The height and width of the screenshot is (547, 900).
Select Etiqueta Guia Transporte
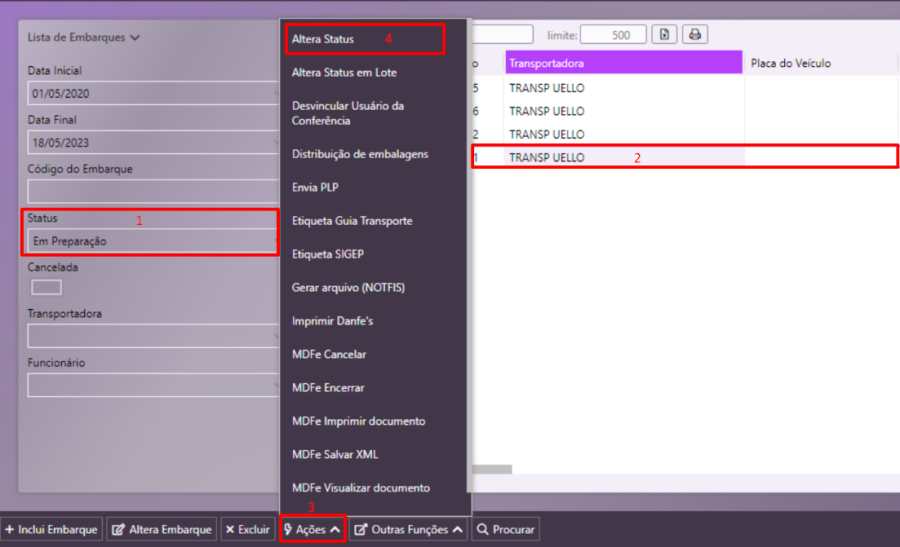point(352,220)
